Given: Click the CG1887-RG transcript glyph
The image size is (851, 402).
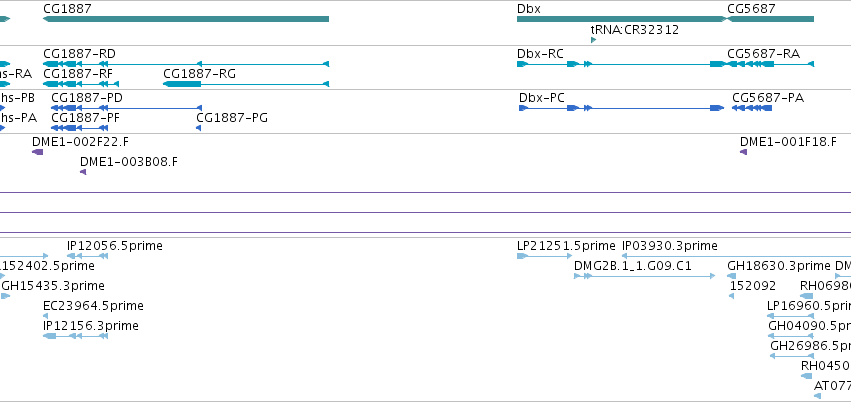Looking at the screenshot, I should coord(246,84).
